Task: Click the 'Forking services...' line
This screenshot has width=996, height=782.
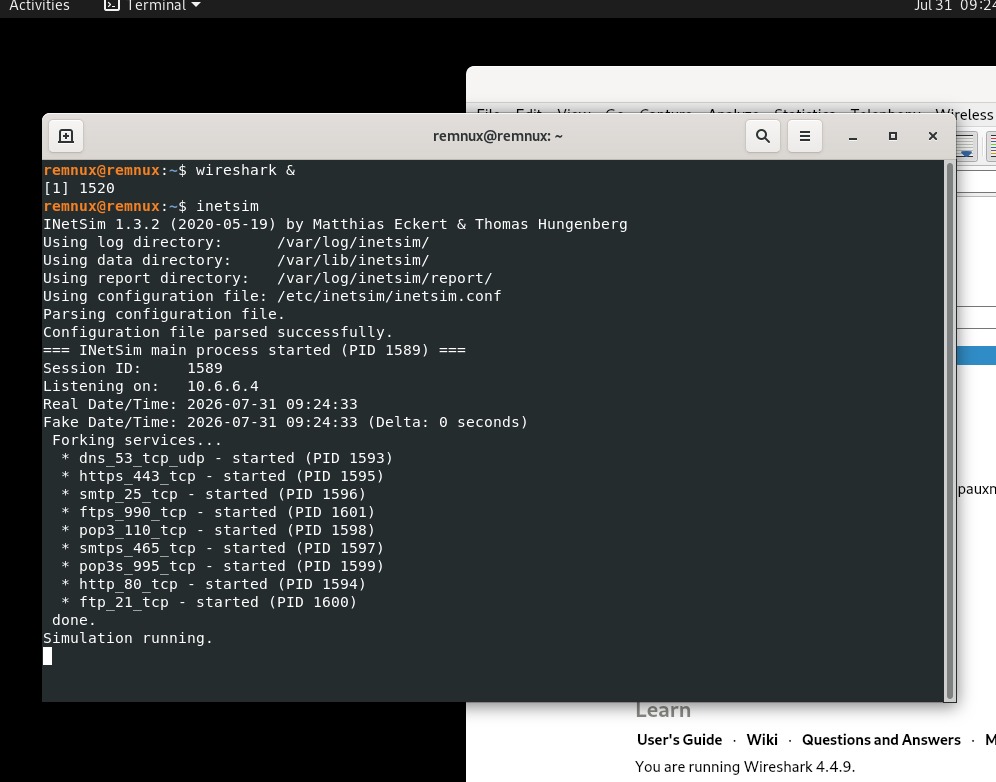Action: click(x=137, y=440)
